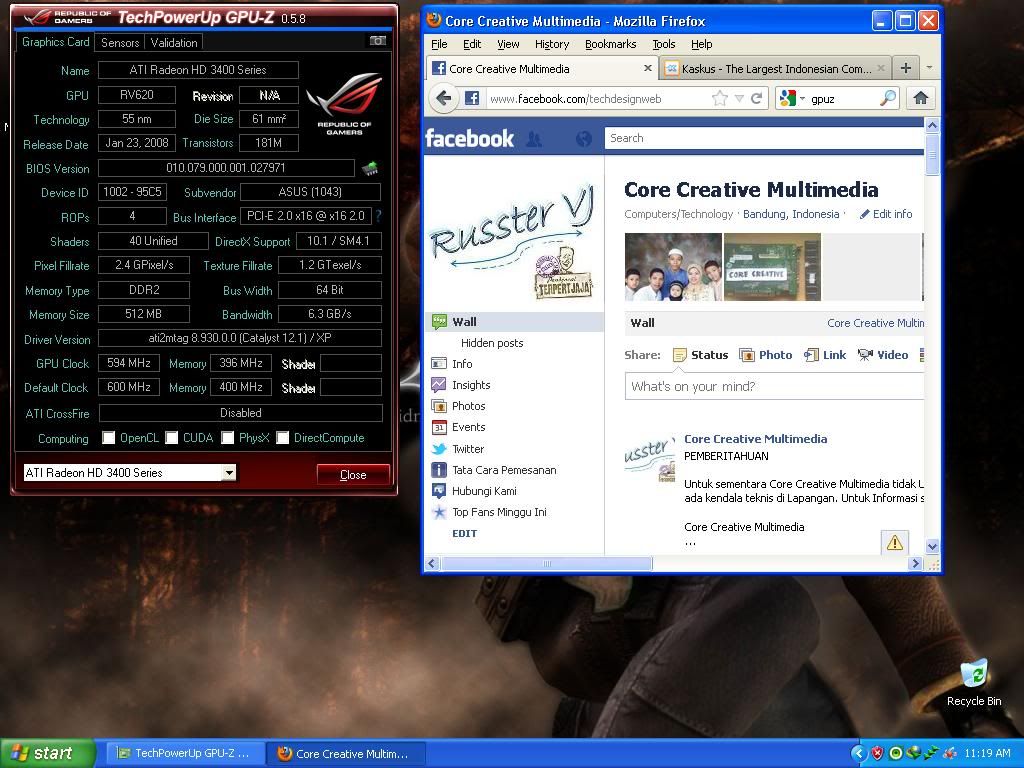Click the Hidden posts link
This screenshot has height=768, width=1024.
[x=492, y=343]
